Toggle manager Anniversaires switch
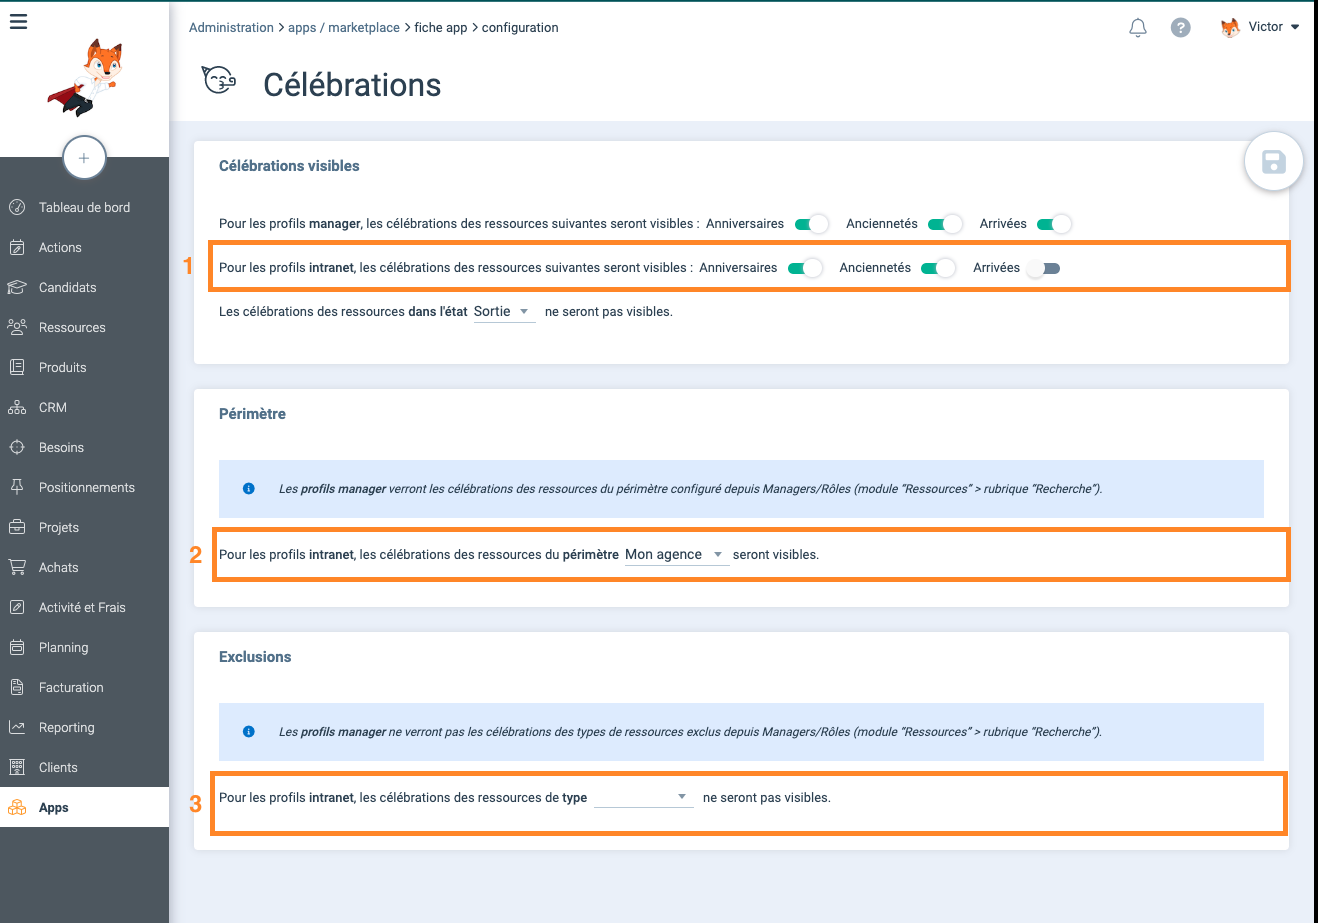Image resolution: width=1318 pixels, height=923 pixels. 811,224
